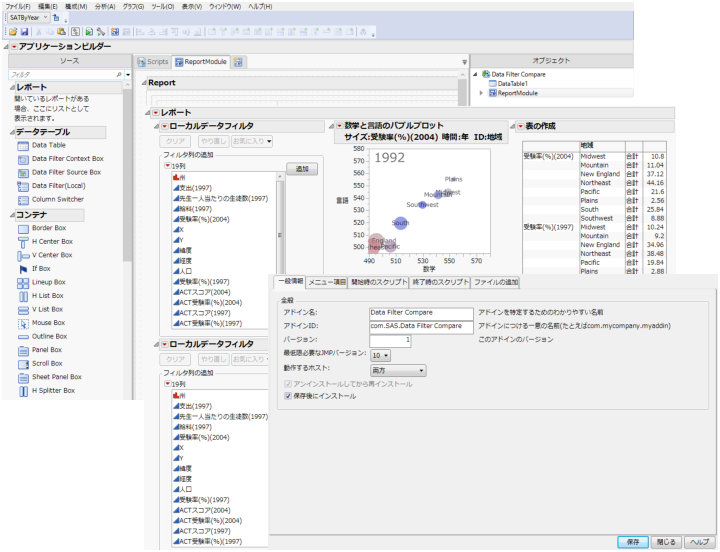
Task: Toggle アンインストールしてから再インストール checkbox
Action: (x=288, y=384)
